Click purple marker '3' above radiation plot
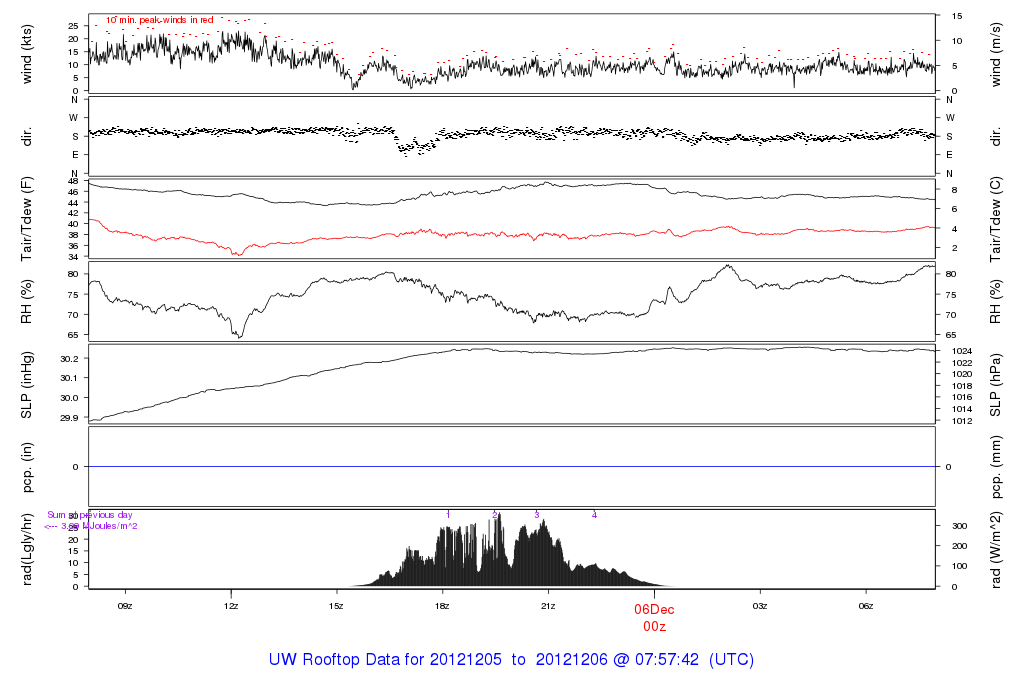This screenshot has width=1024, height=700. 537,515
